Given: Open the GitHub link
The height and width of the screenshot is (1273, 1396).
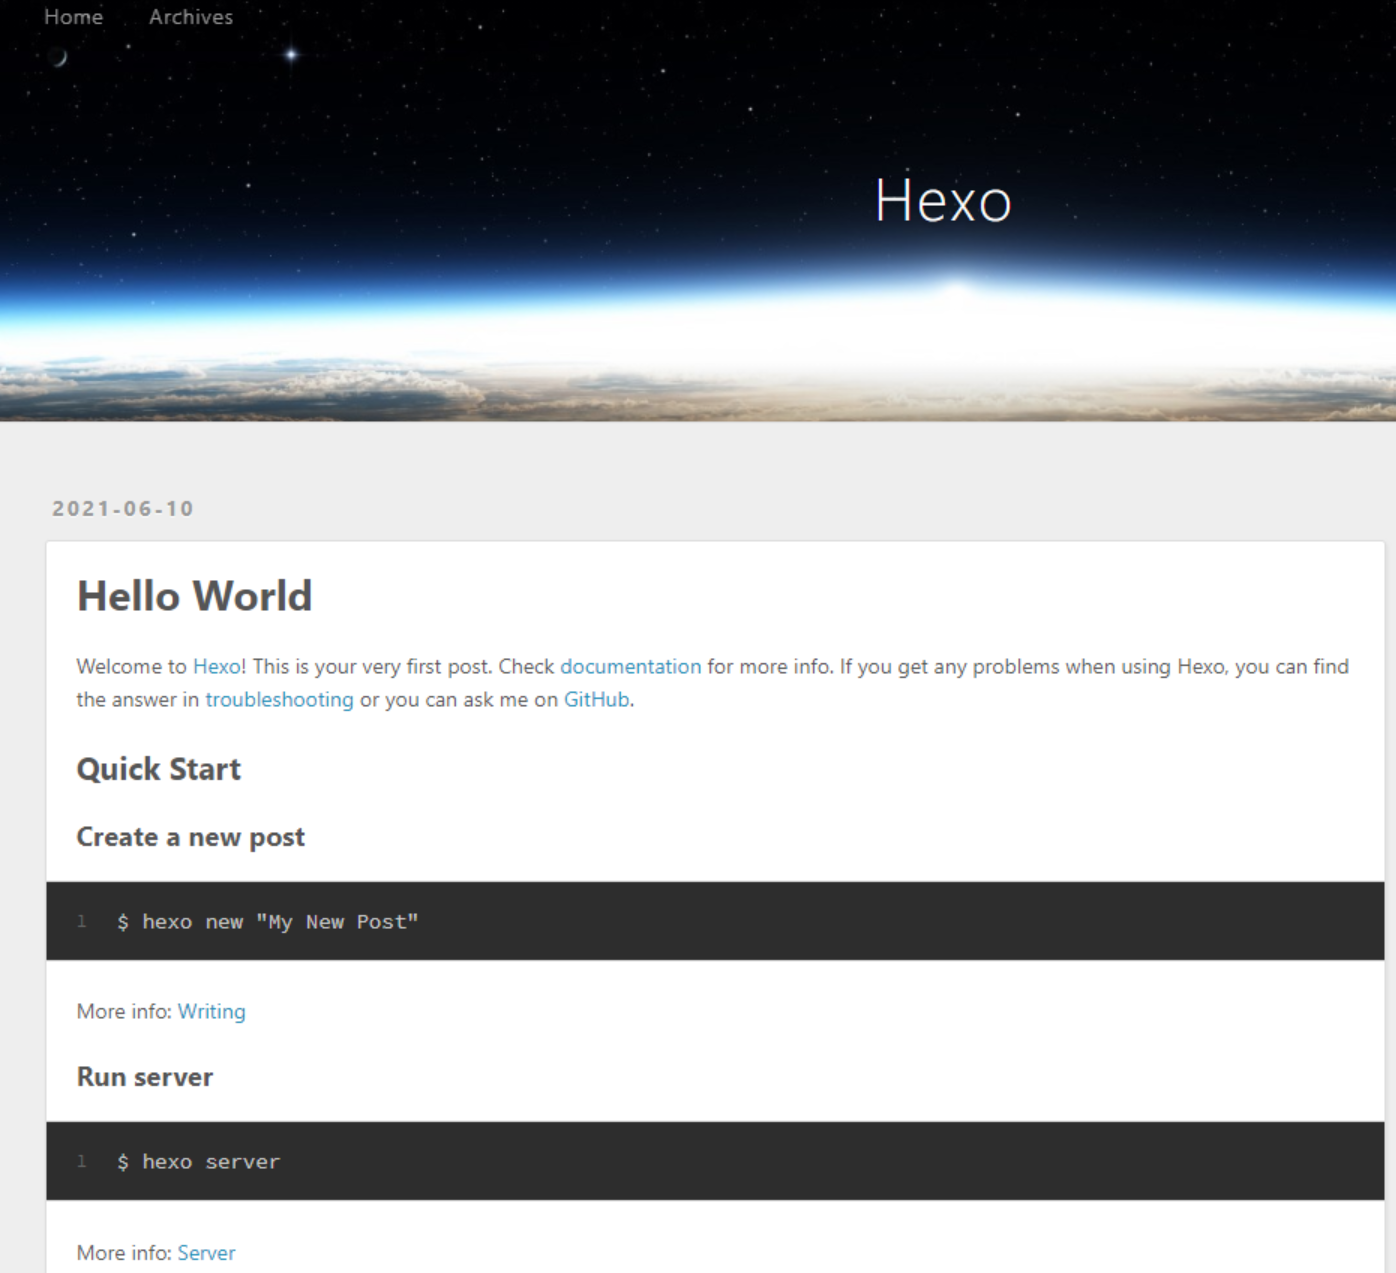Looking at the screenshot, I should click(x=595, y=700).
